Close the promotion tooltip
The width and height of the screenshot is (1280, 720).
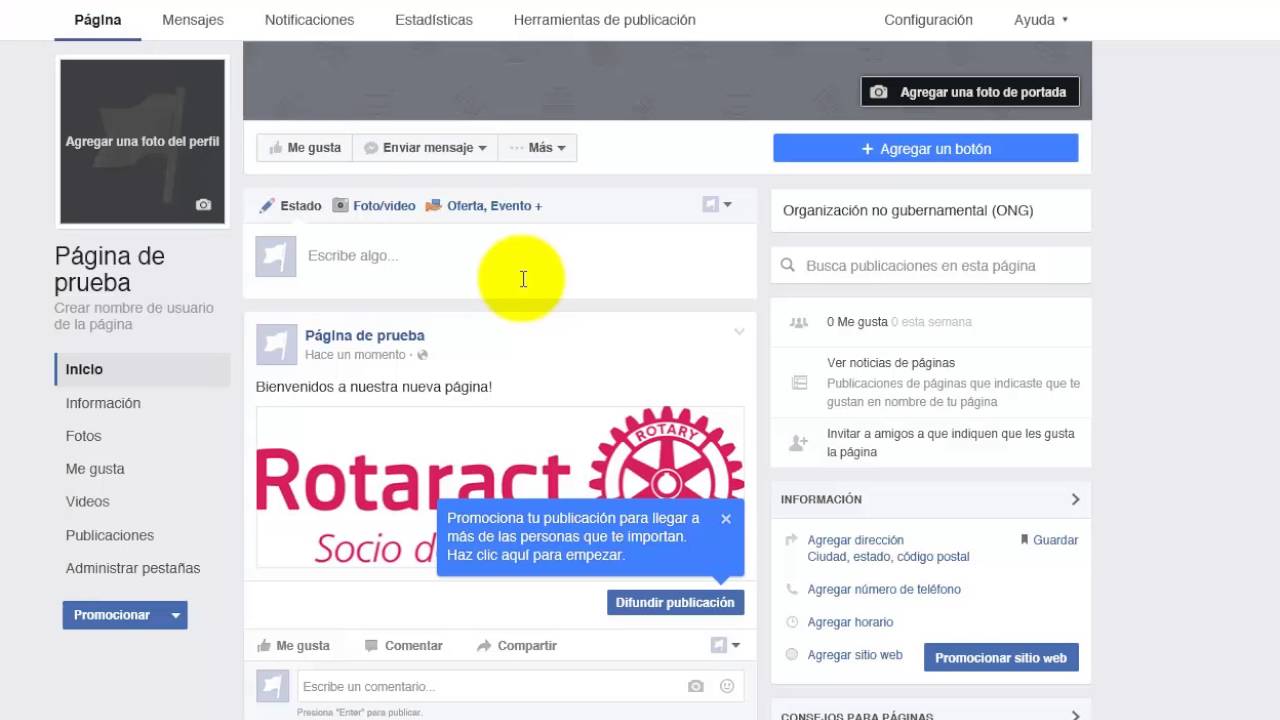coord(726,518)
